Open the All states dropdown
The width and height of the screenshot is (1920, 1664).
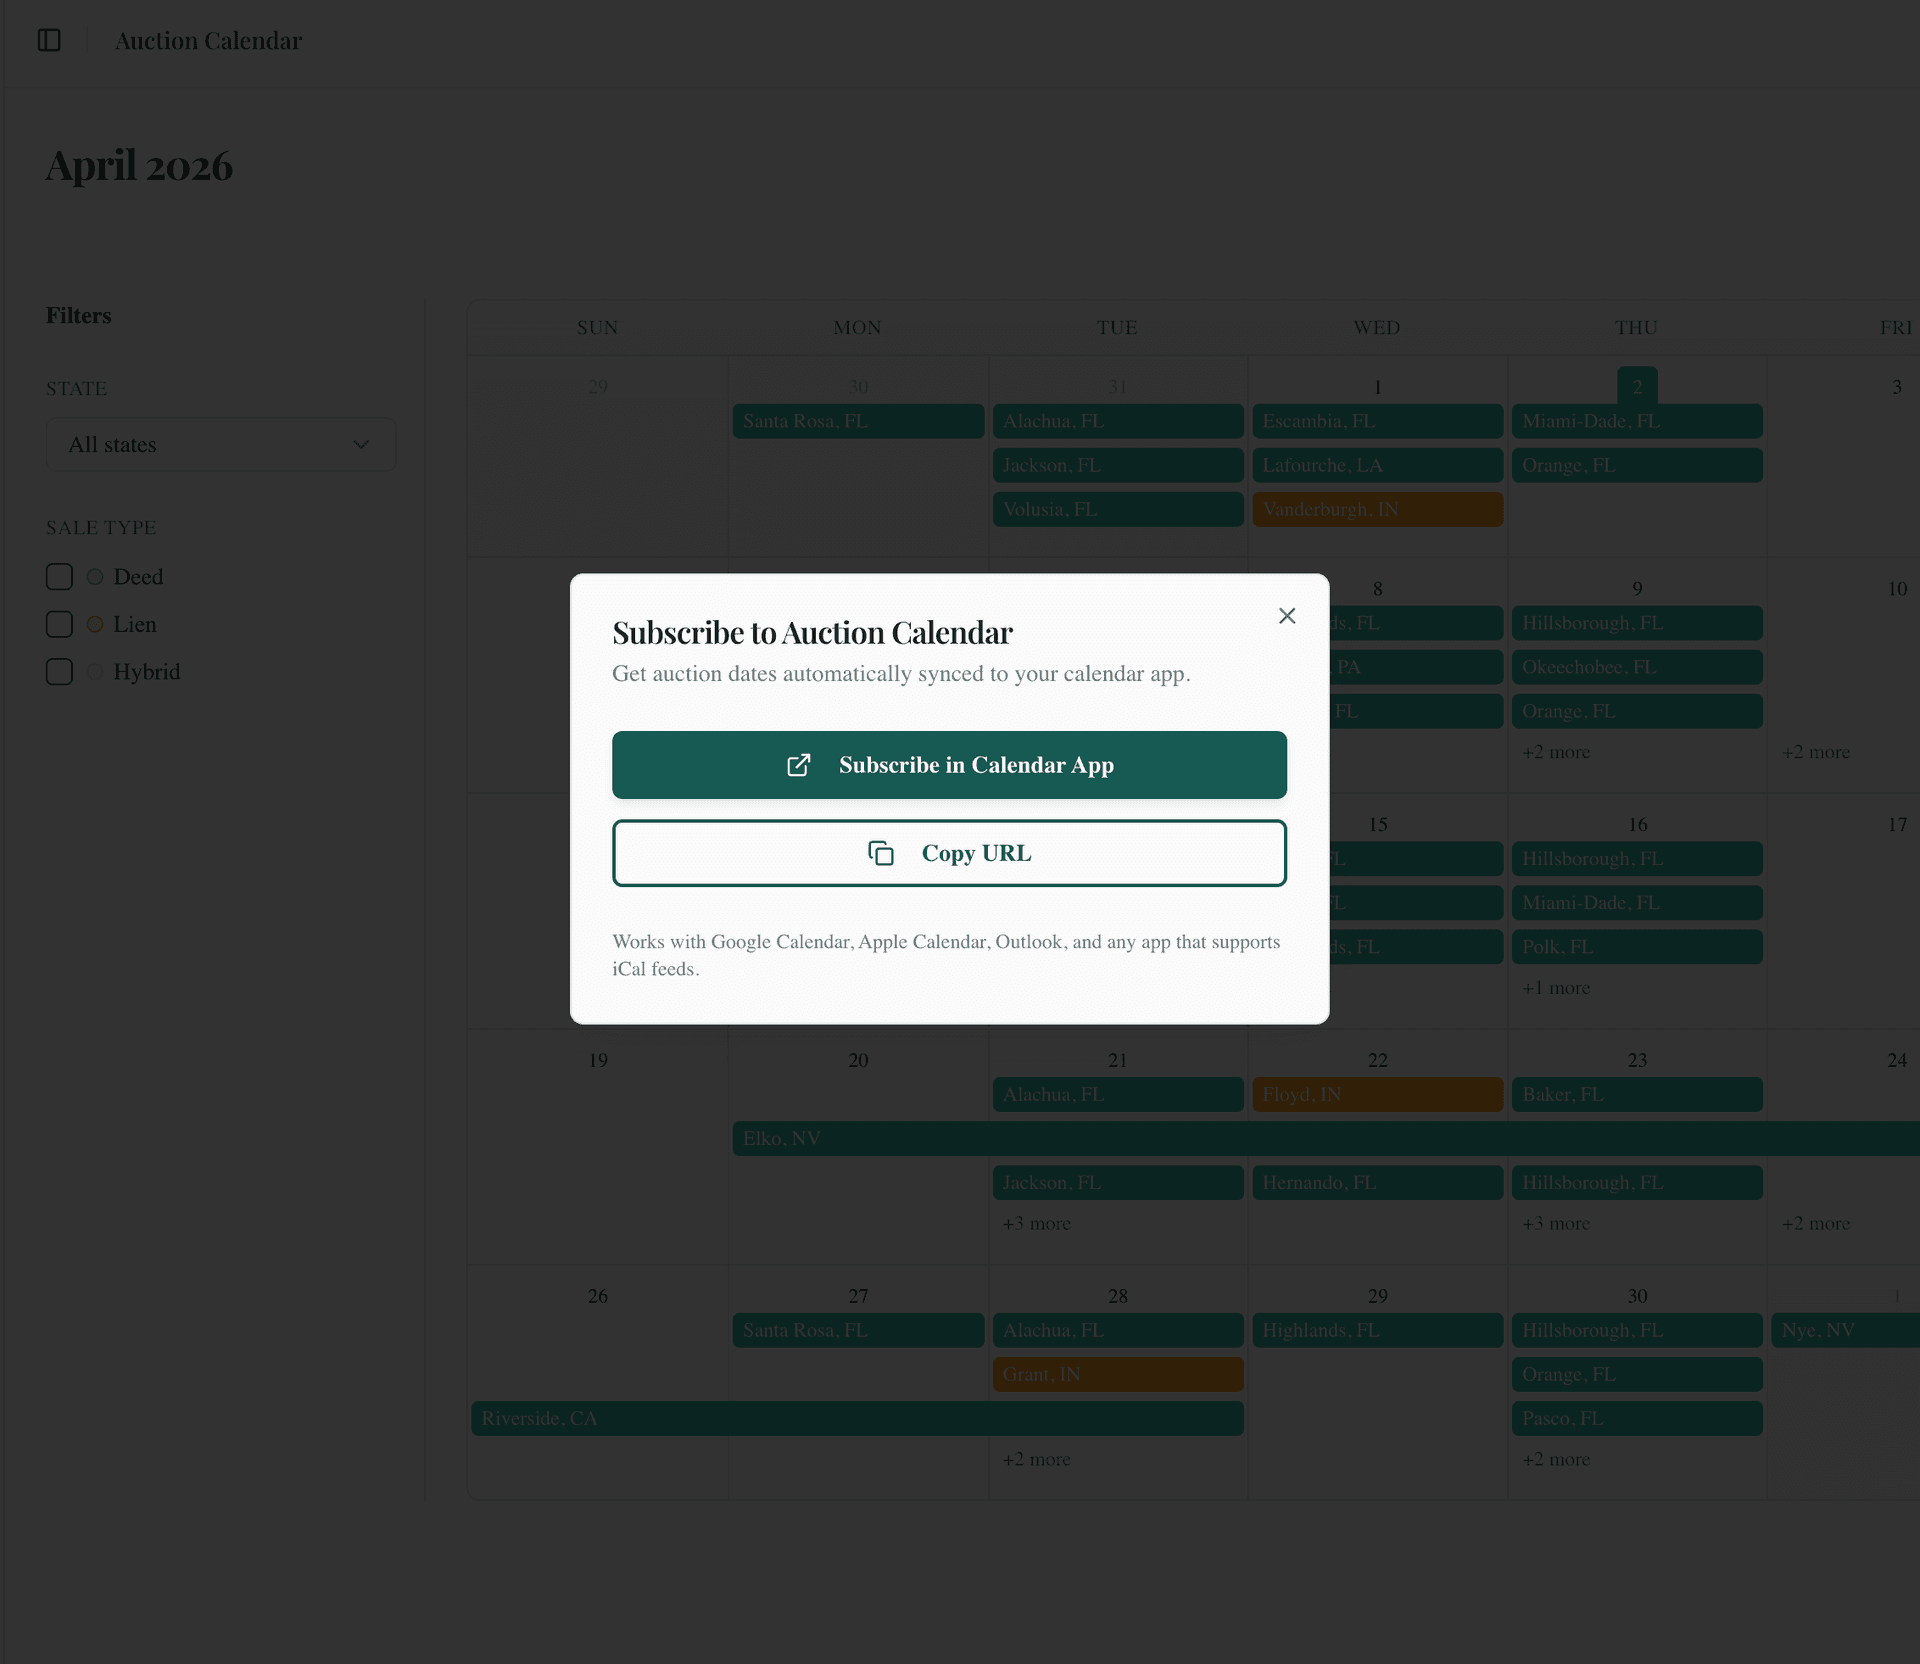point(220,444)
